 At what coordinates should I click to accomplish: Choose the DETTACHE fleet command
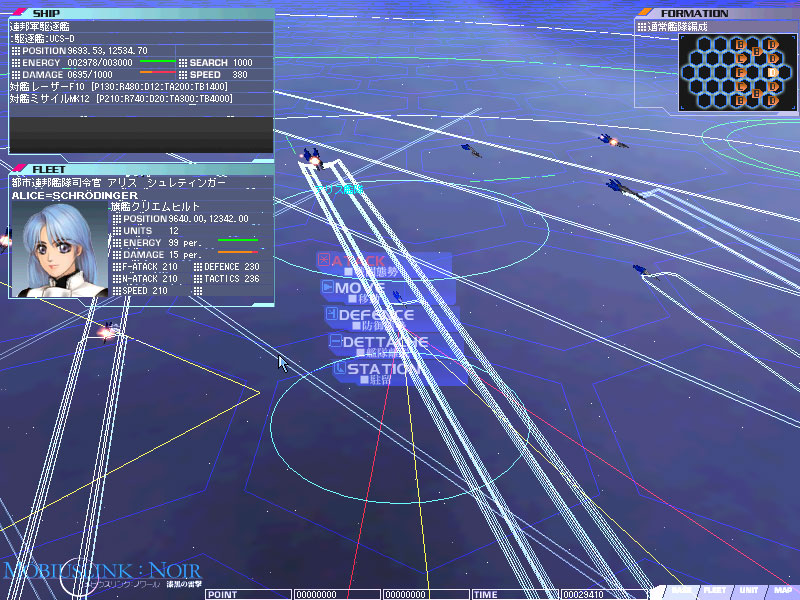[x=396, y=345]
